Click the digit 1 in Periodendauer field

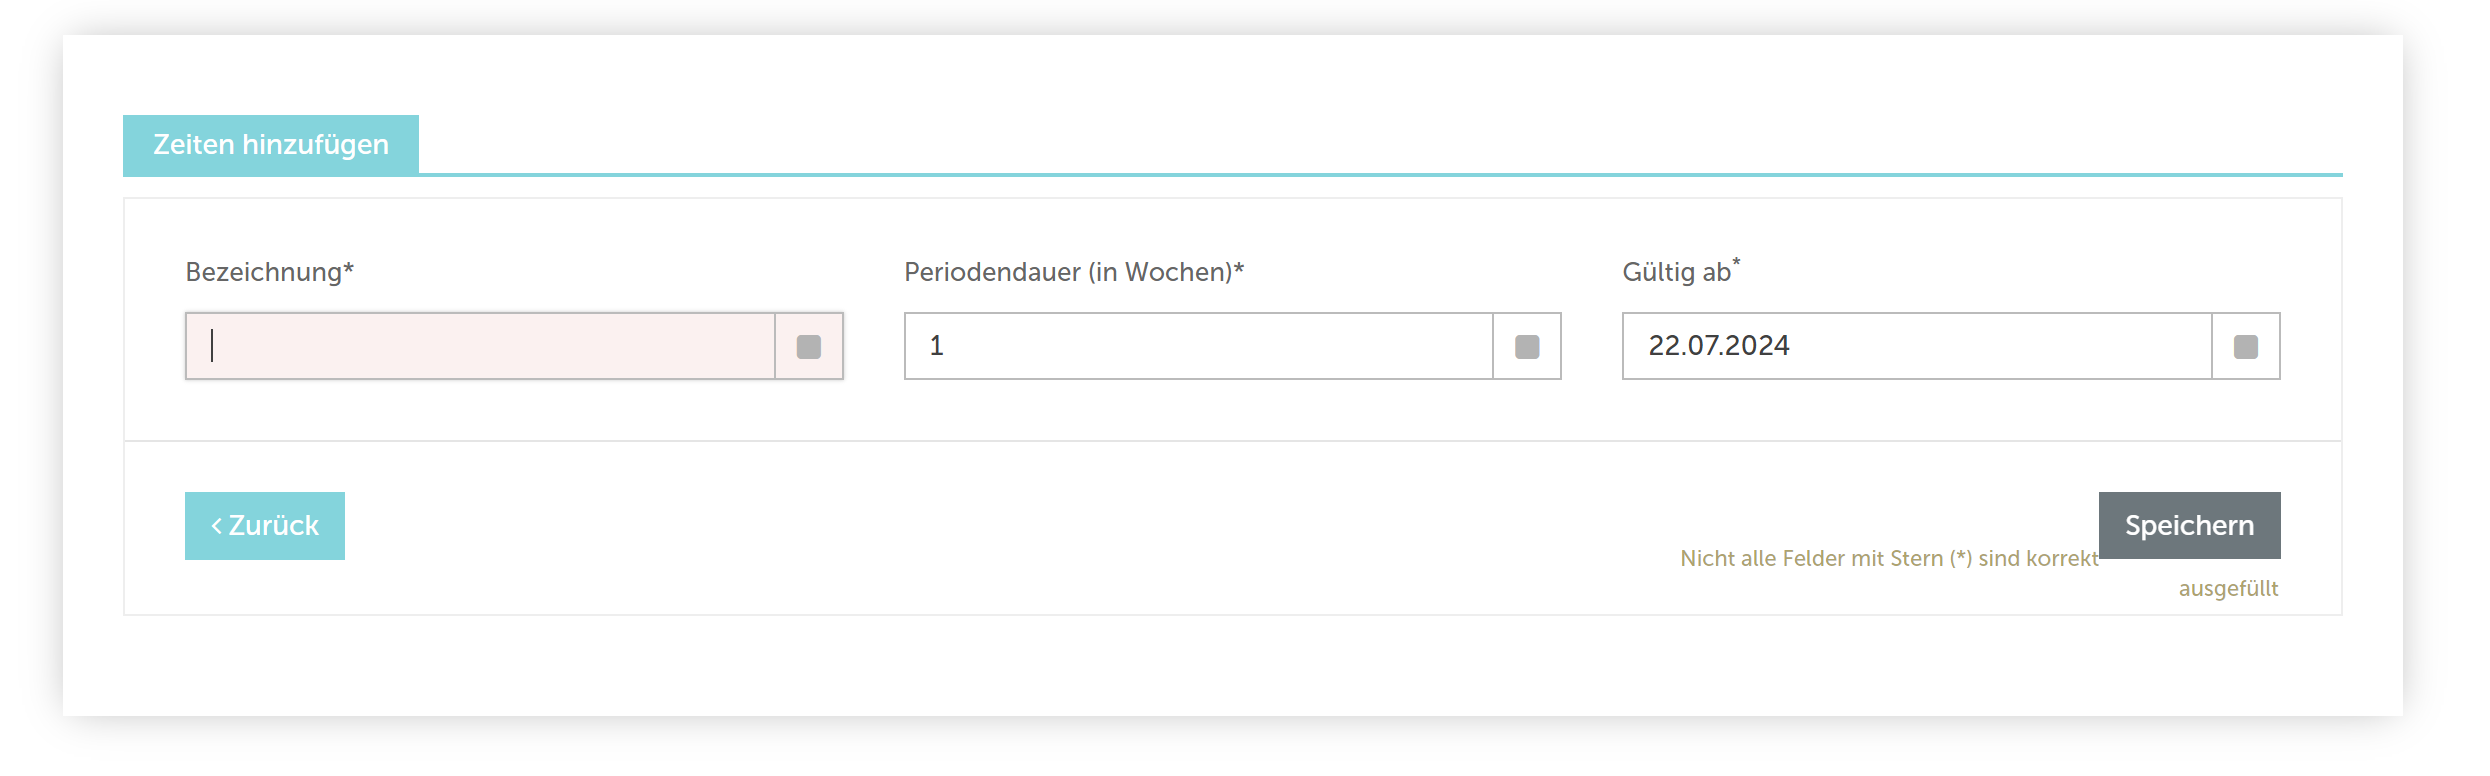tap(937, 346)
